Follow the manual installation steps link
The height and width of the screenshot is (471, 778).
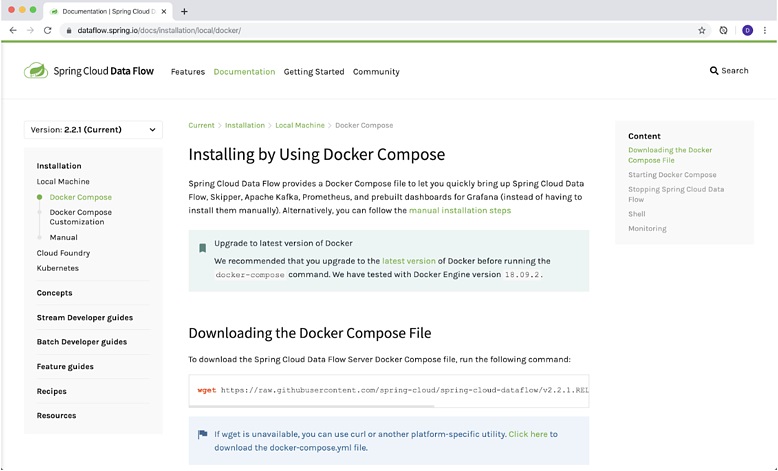(460, 210)
